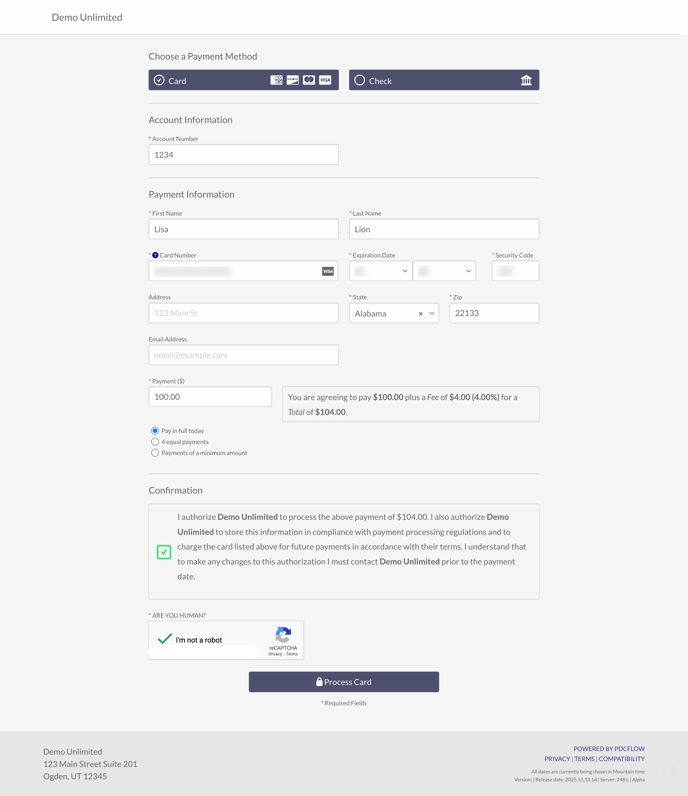688x796 pixels.
Task: Select Payments of a minimum amount
Action: 155,453
